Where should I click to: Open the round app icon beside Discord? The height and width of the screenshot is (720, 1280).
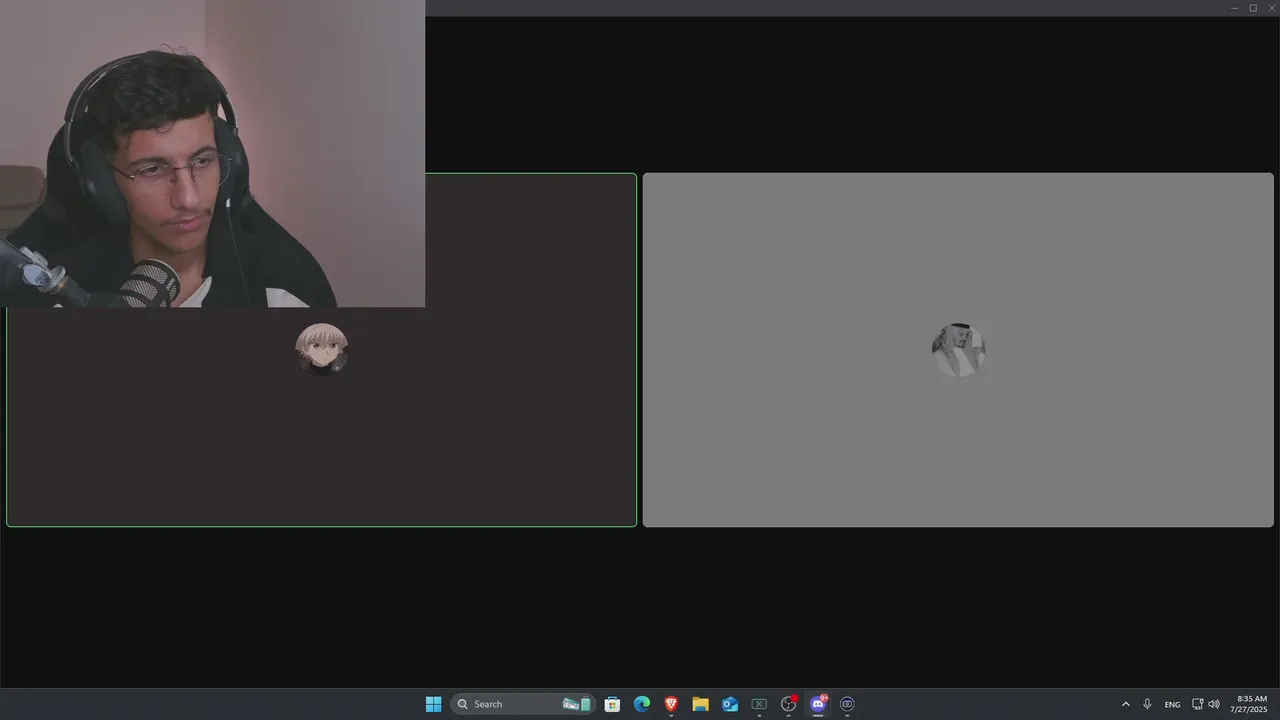847,704
